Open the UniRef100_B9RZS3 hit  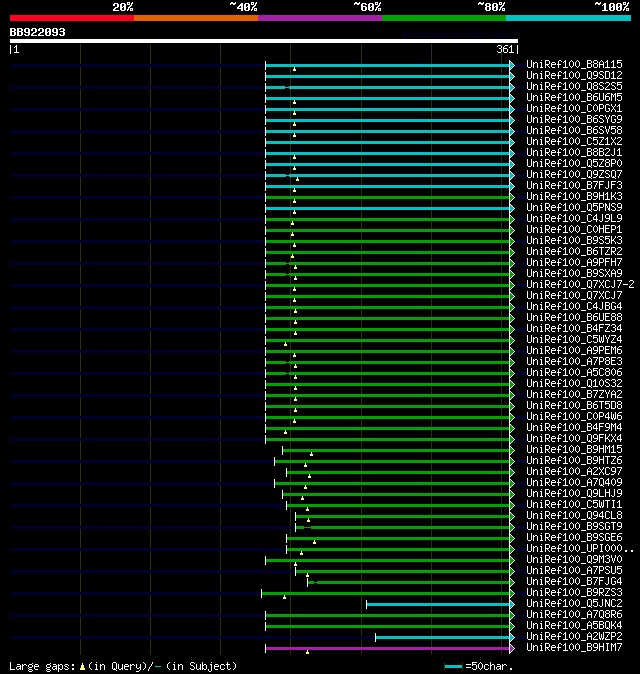[574, 593]
